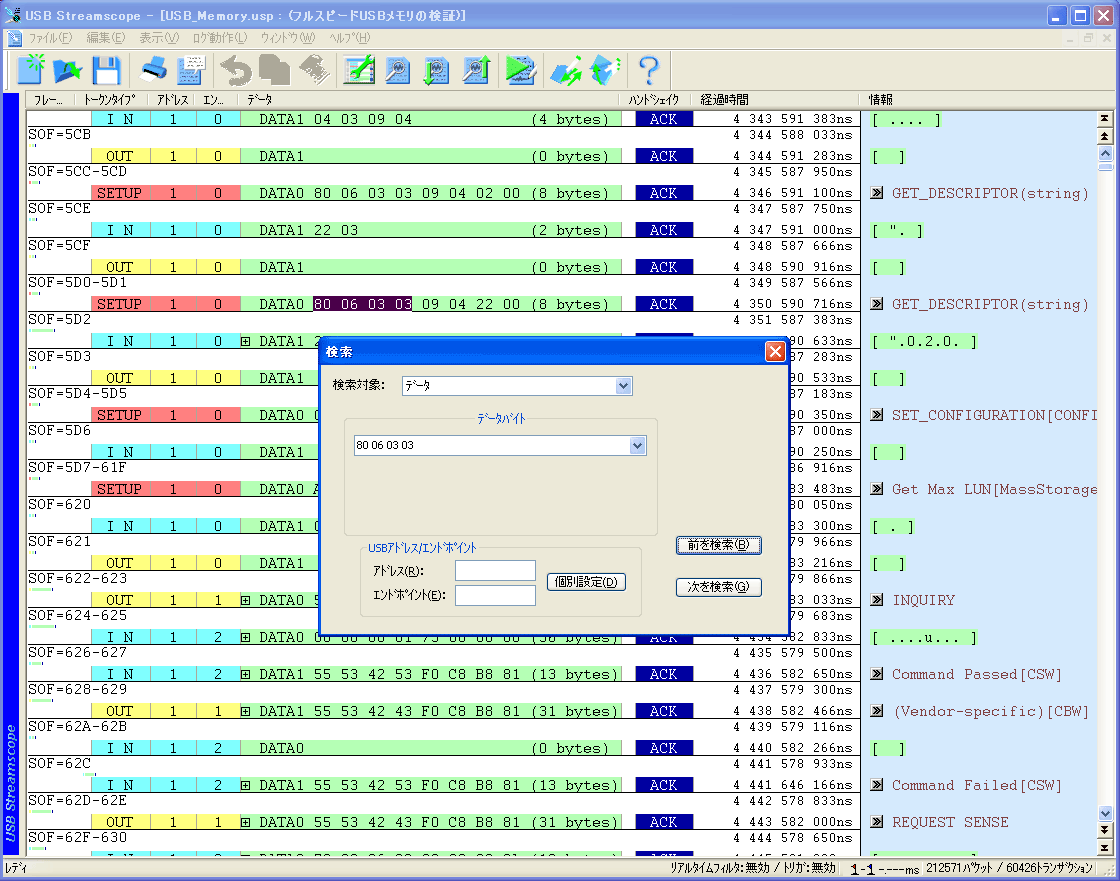Image resolution: width=1120 pixels, height=881 pixels.
Task: Click the vertical scrollbar up arrow
Action: click(x=1105, y=154)
